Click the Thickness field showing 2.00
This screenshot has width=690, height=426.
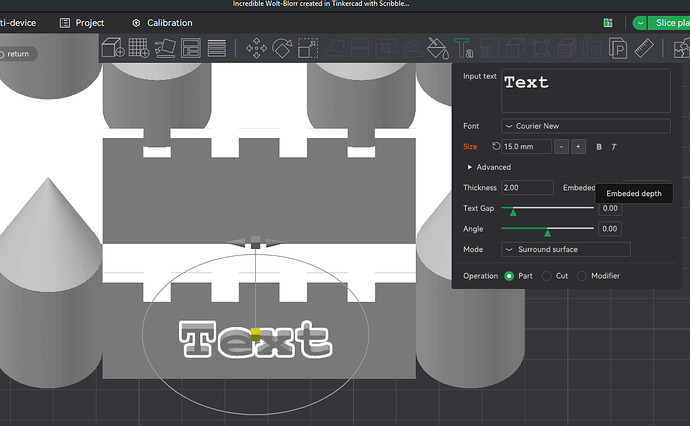click(x=527, y=187)
